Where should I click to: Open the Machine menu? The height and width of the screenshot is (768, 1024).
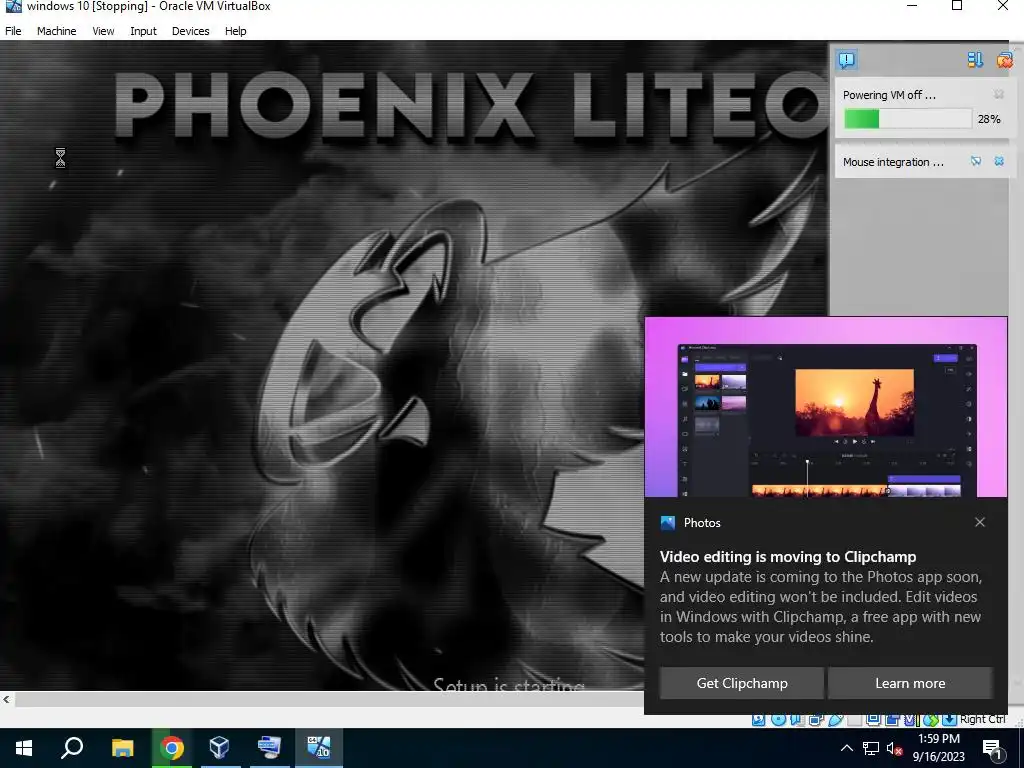pos(56,31)
